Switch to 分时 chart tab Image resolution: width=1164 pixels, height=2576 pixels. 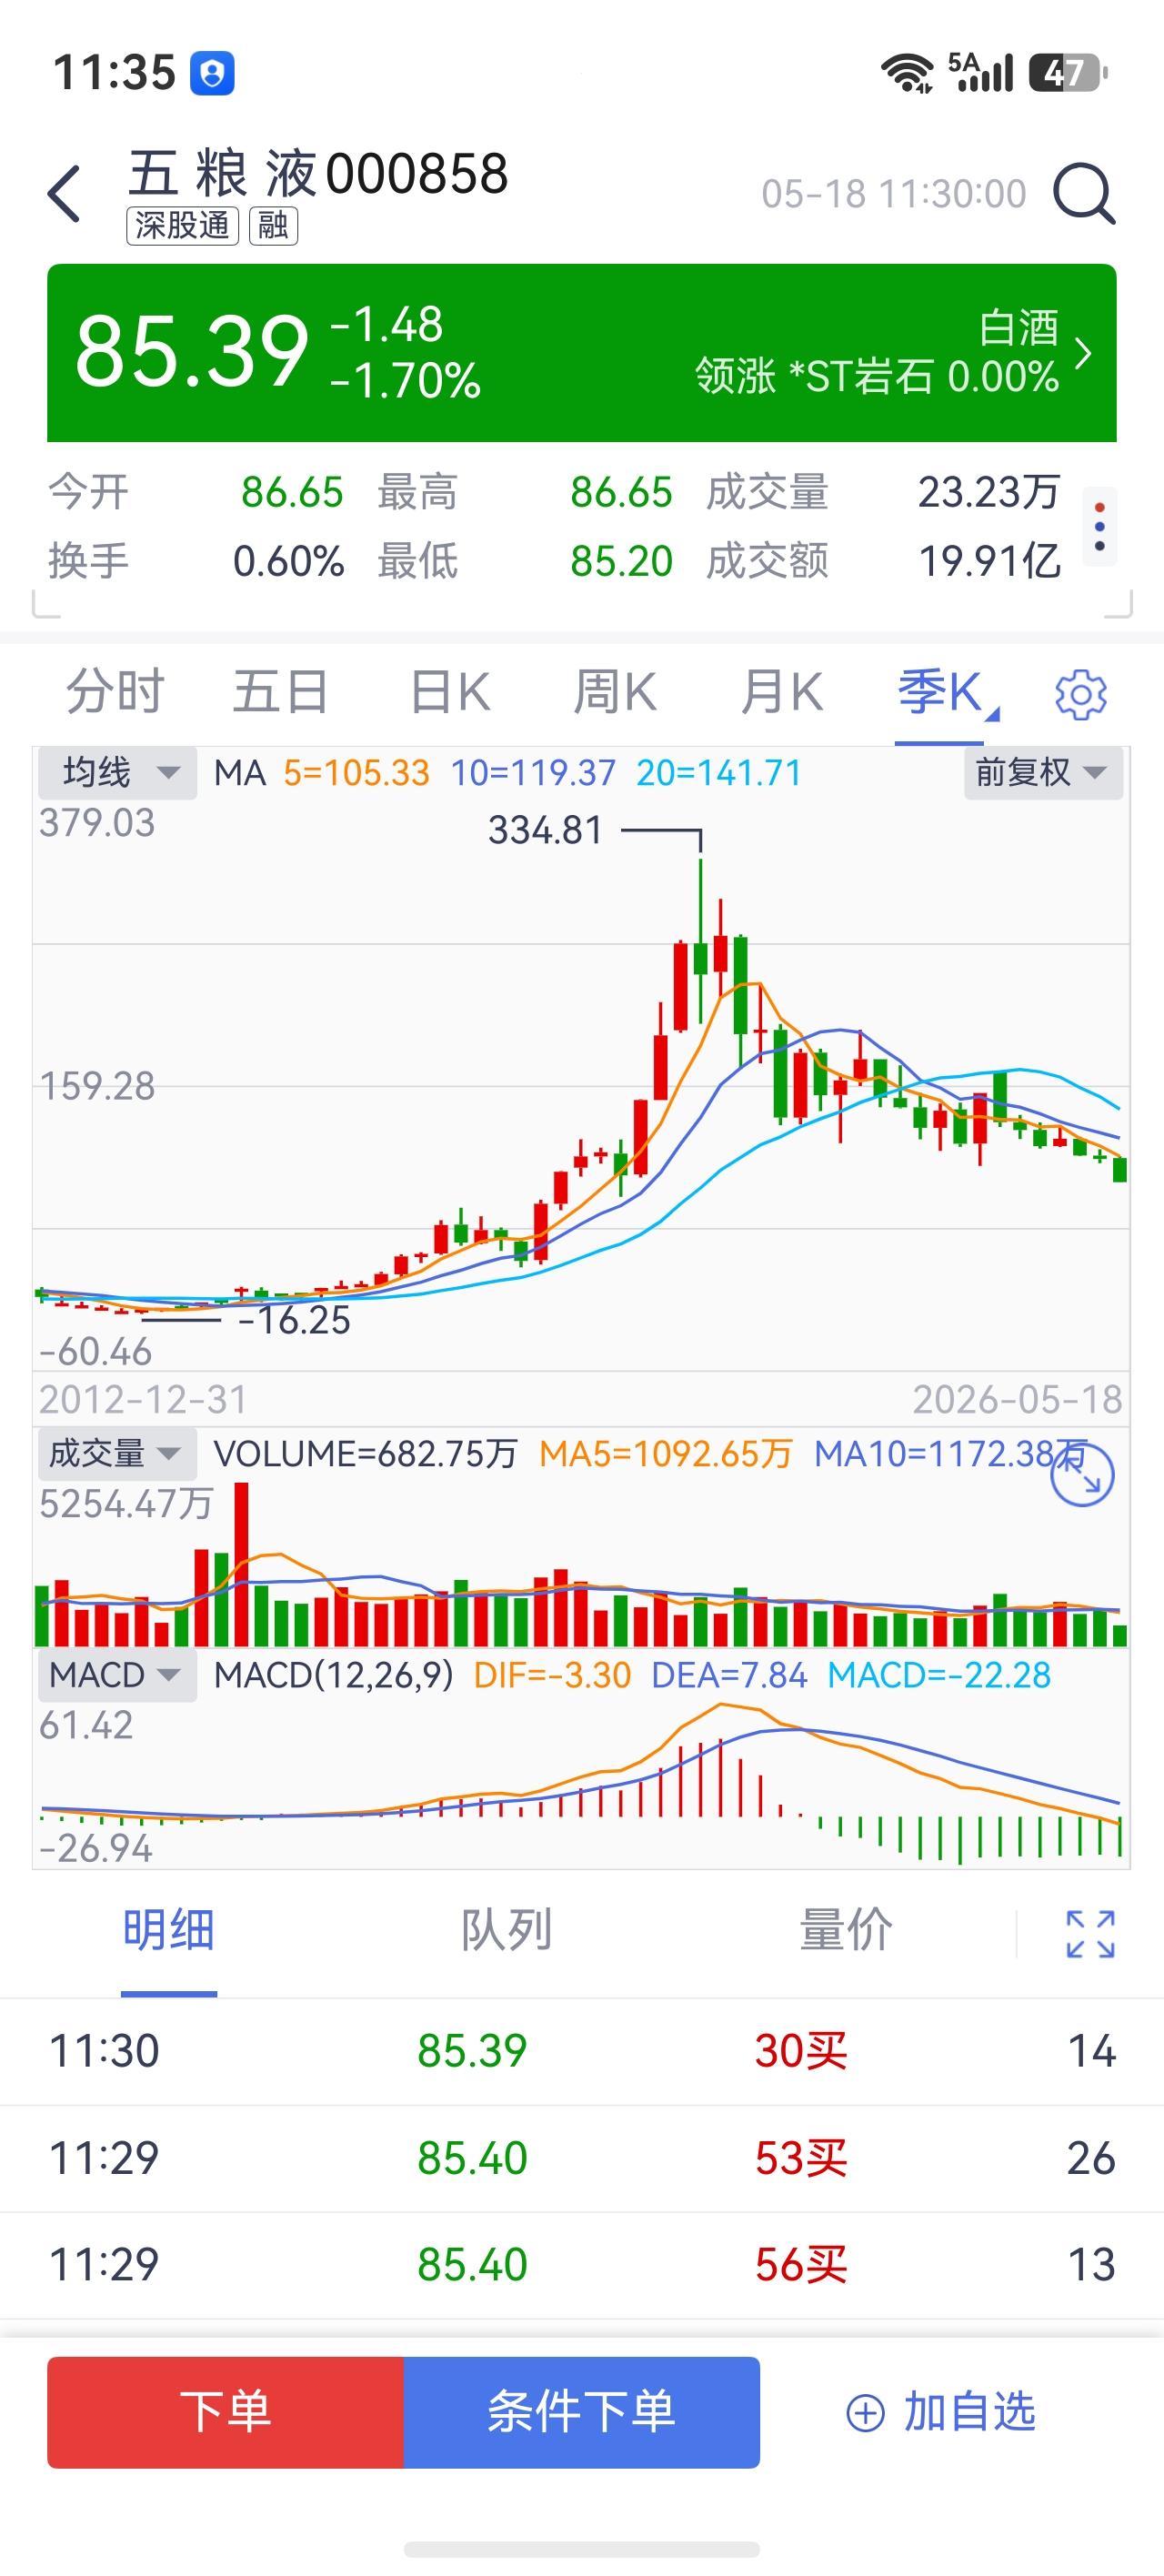pos(115,692)
